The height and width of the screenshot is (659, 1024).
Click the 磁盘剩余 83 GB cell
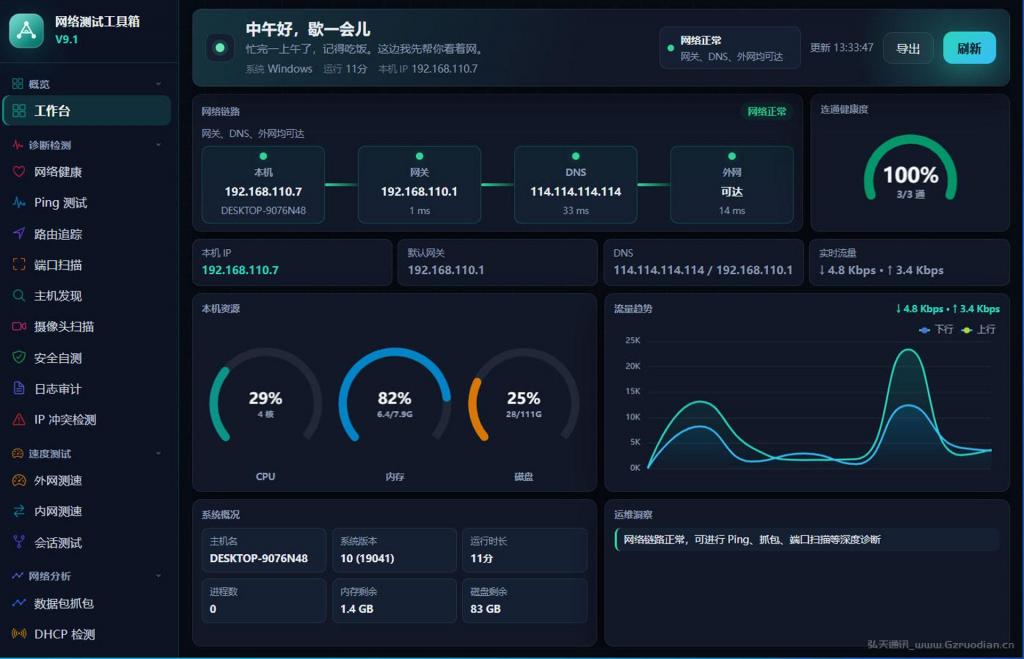pyautogui.click(x=524, y=600)
